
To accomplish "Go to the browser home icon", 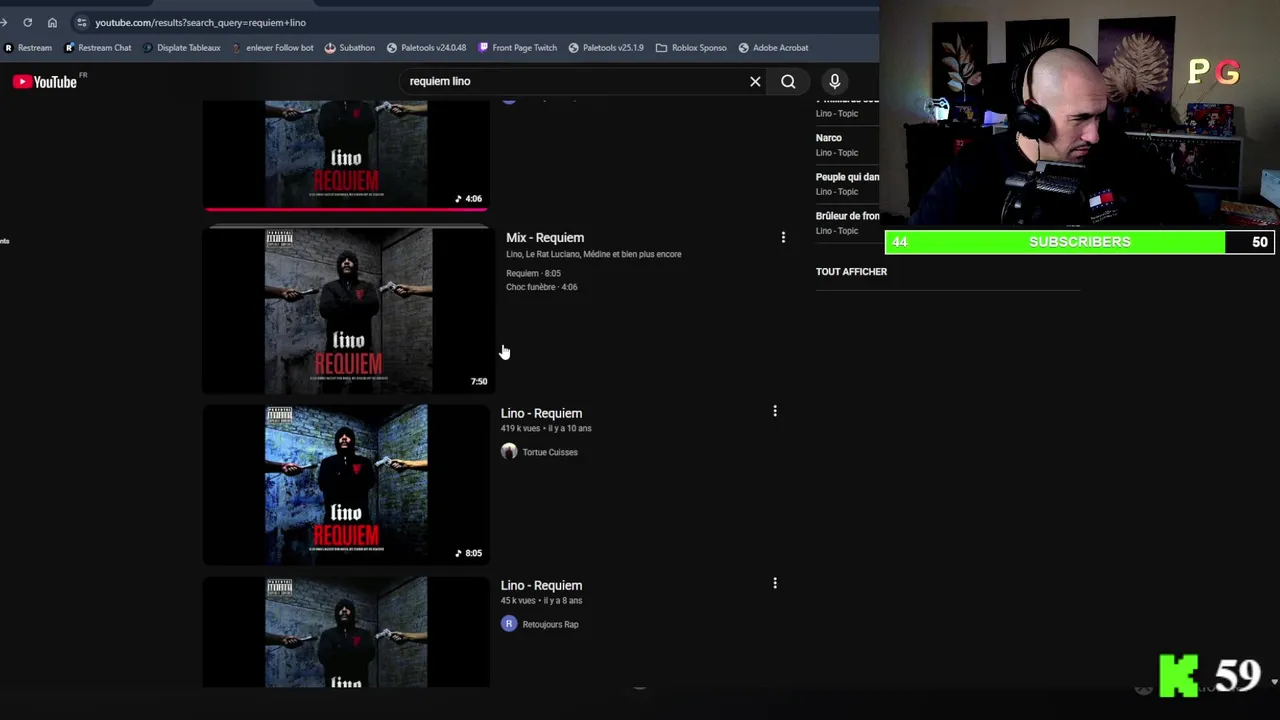I will [52, 22].
